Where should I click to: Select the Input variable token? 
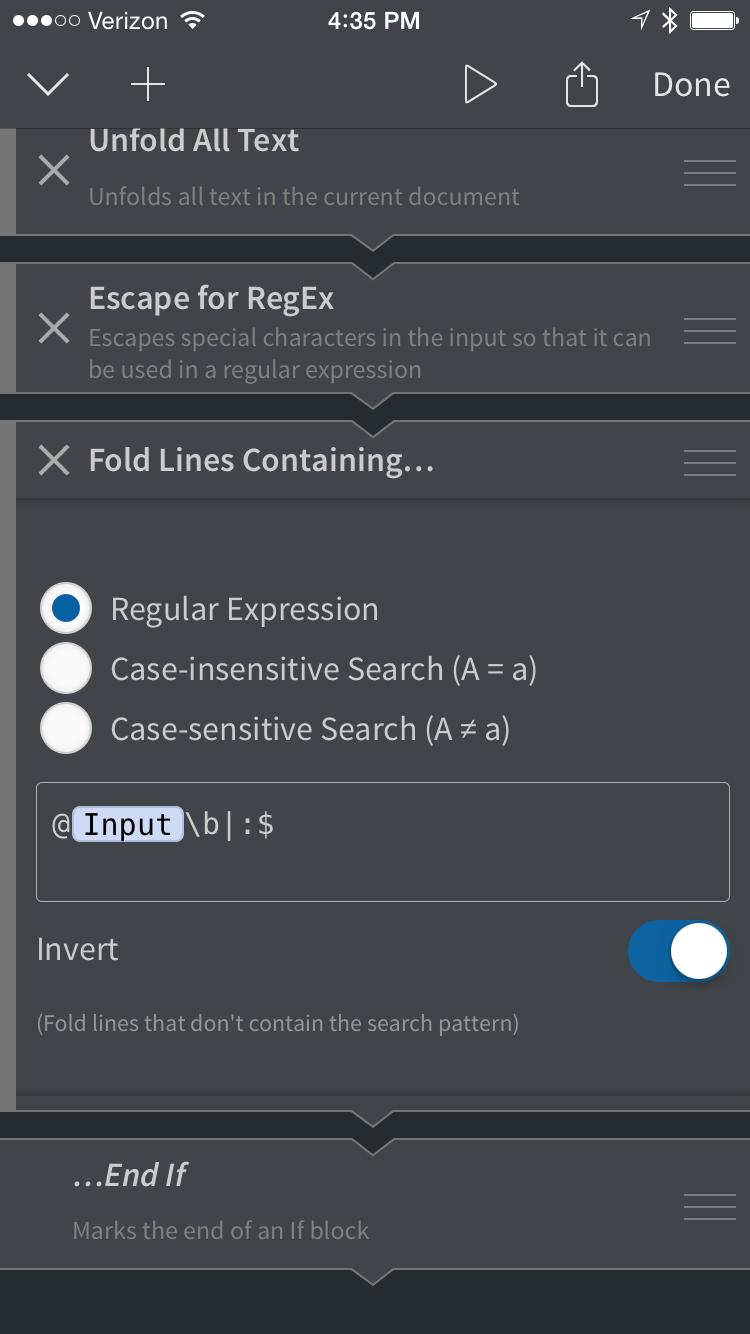(128, 825)
